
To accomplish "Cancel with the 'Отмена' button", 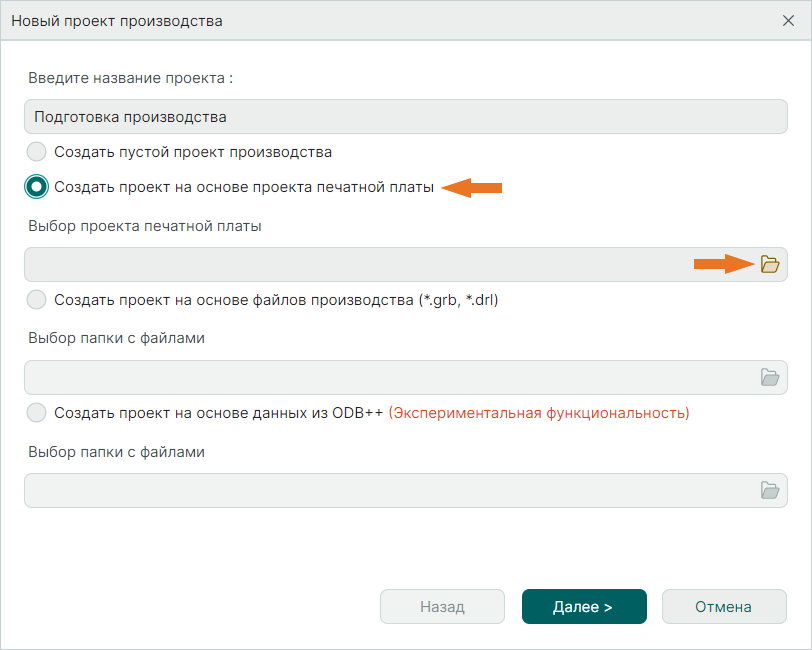I will tap(724, 606).
